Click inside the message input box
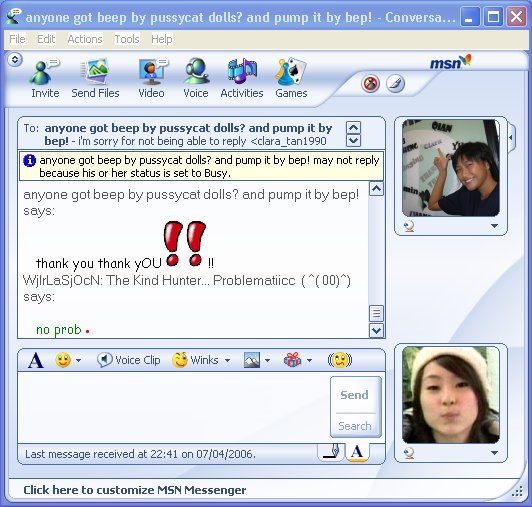 coord(173,407)
